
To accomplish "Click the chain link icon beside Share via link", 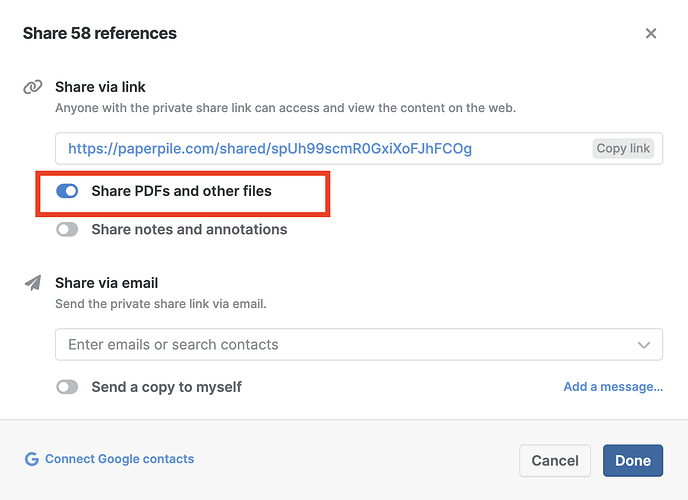I will 33,87.
